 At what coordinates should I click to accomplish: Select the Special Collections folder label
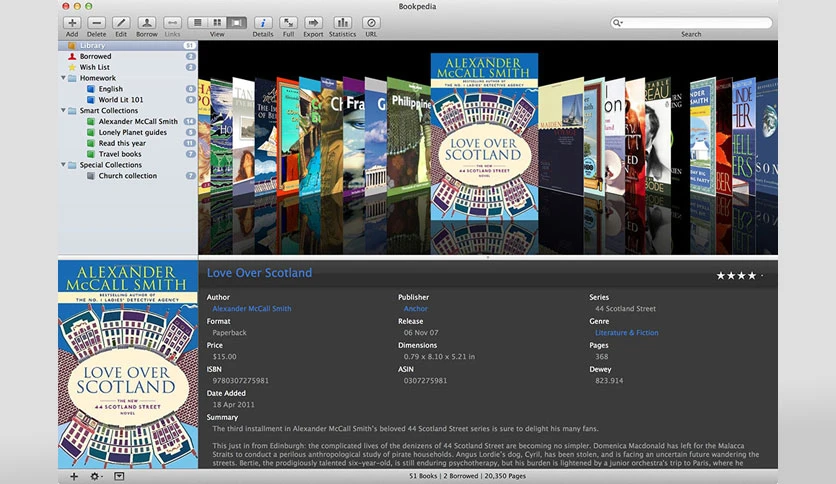click(x=111, y=165)
